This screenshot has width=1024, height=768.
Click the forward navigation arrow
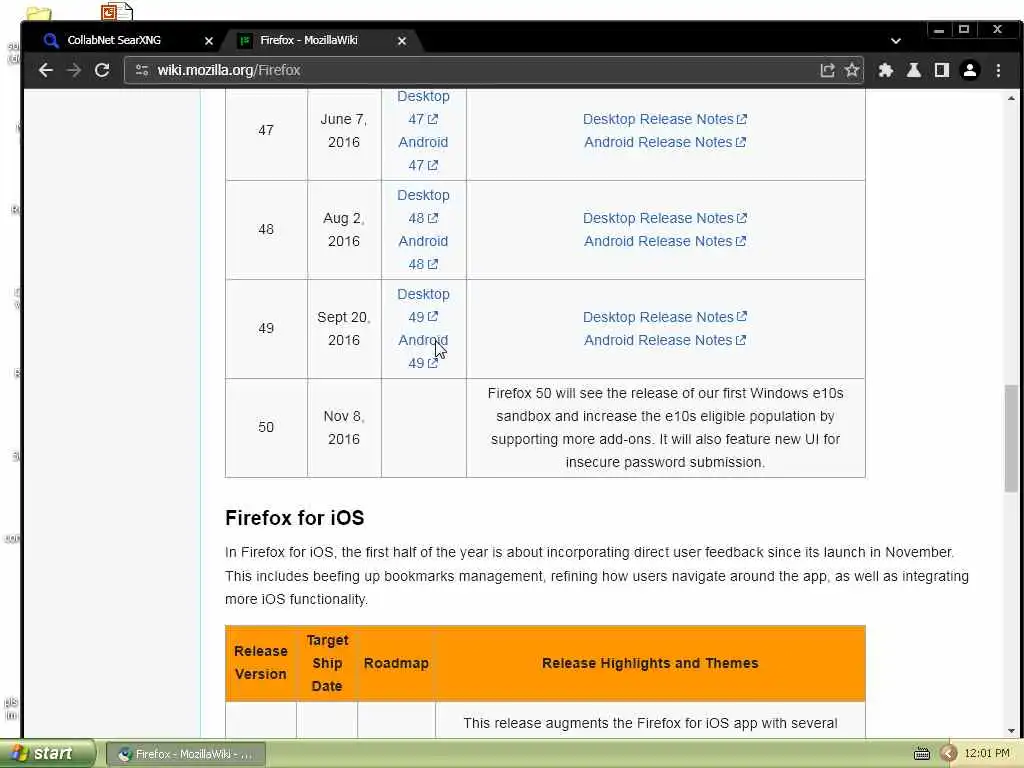[x=74, y=70]
